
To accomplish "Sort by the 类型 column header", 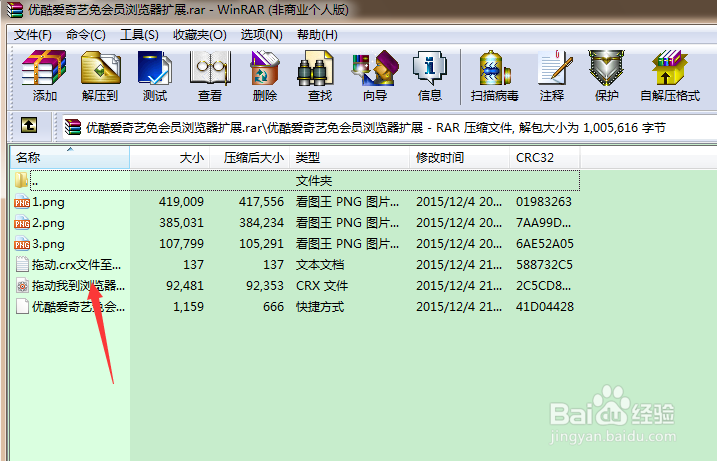I will pyautogui.click(x=350, y=157).
